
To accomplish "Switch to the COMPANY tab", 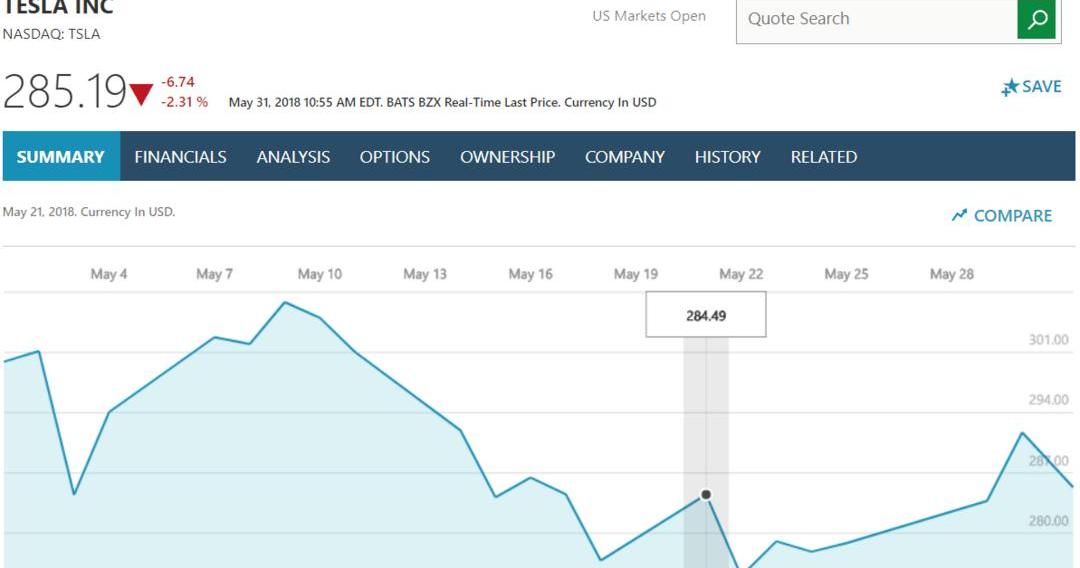I will tap(625, 157).
